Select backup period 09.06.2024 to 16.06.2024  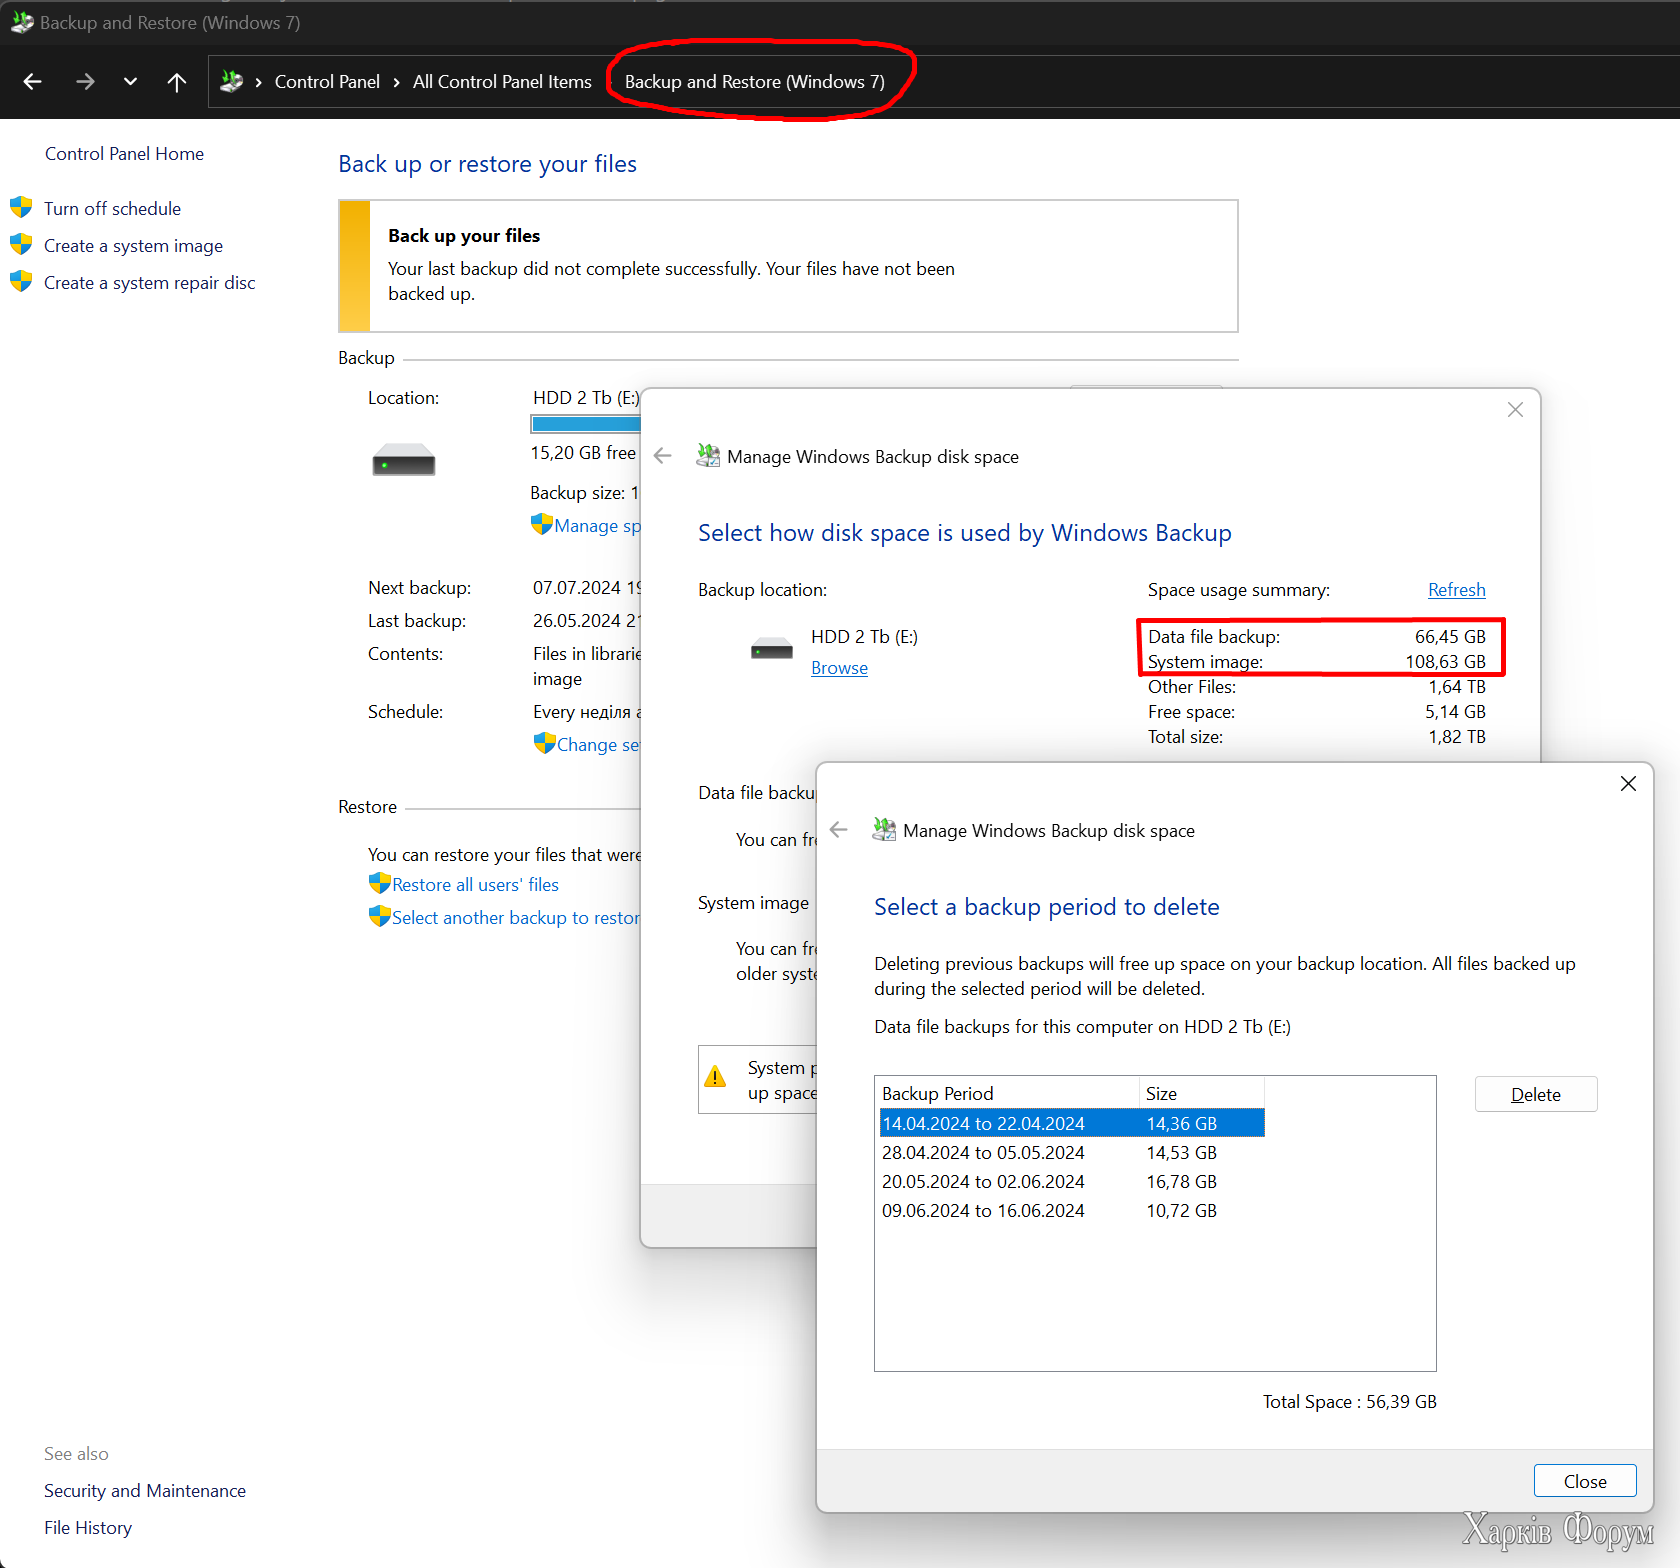tap(1072, 1210)
